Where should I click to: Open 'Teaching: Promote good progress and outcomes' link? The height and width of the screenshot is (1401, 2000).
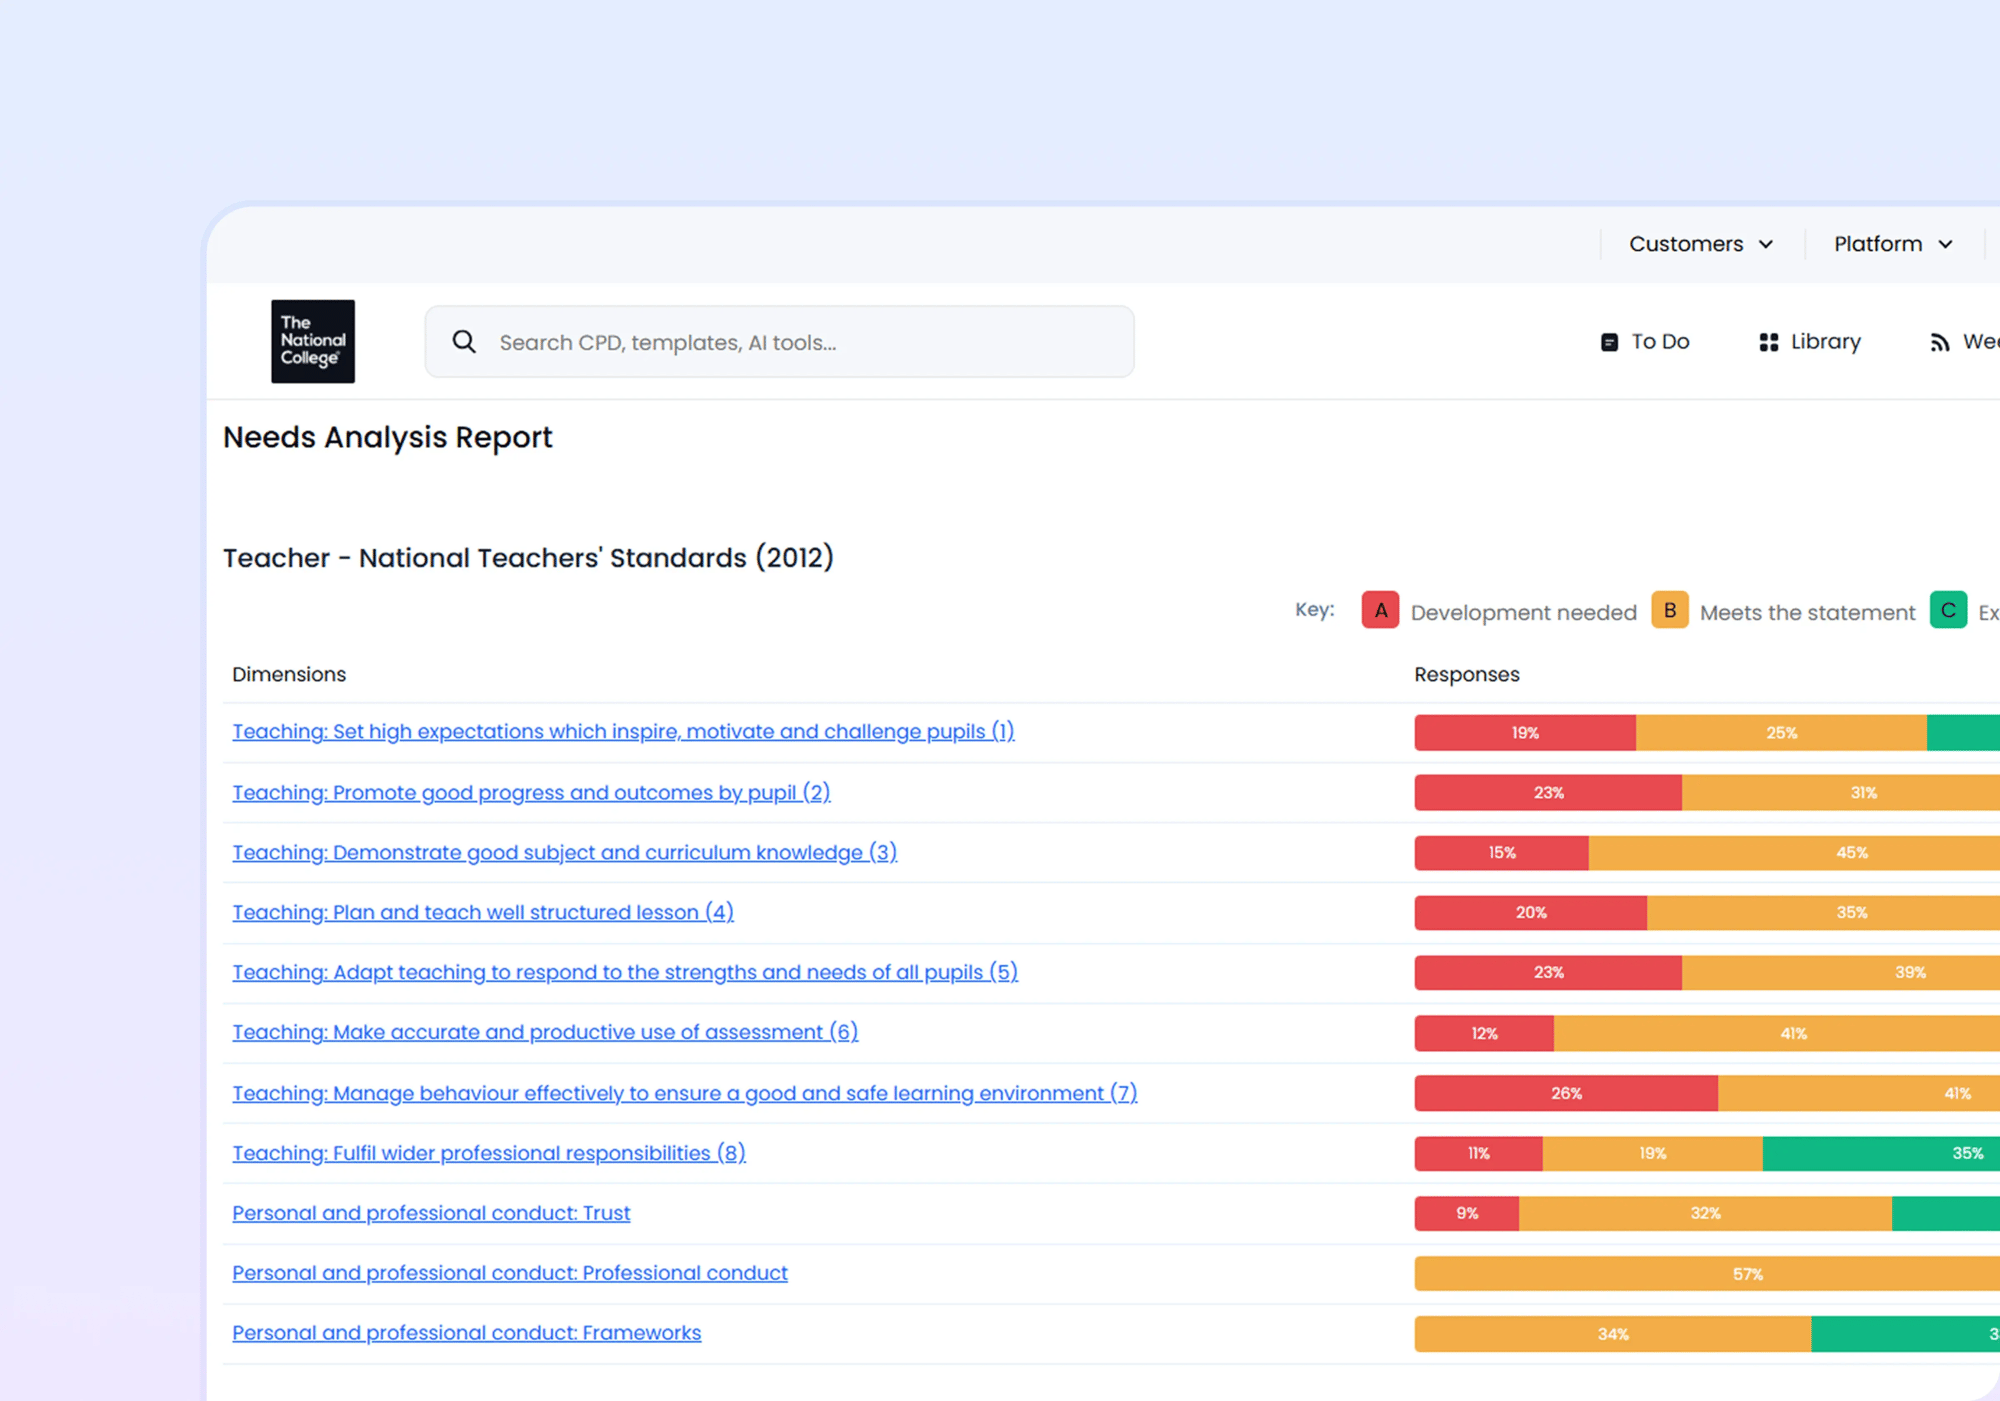click(x=530, y=792)
